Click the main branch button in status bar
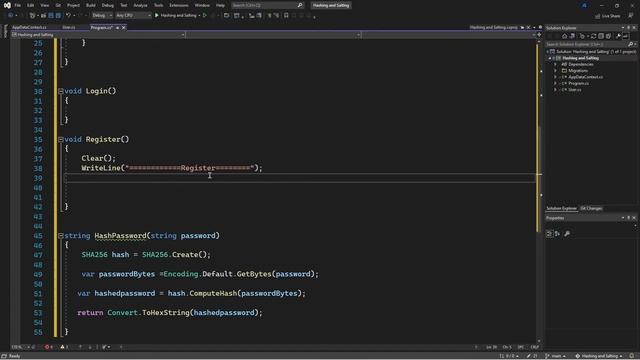 click(x=556, y=356)
